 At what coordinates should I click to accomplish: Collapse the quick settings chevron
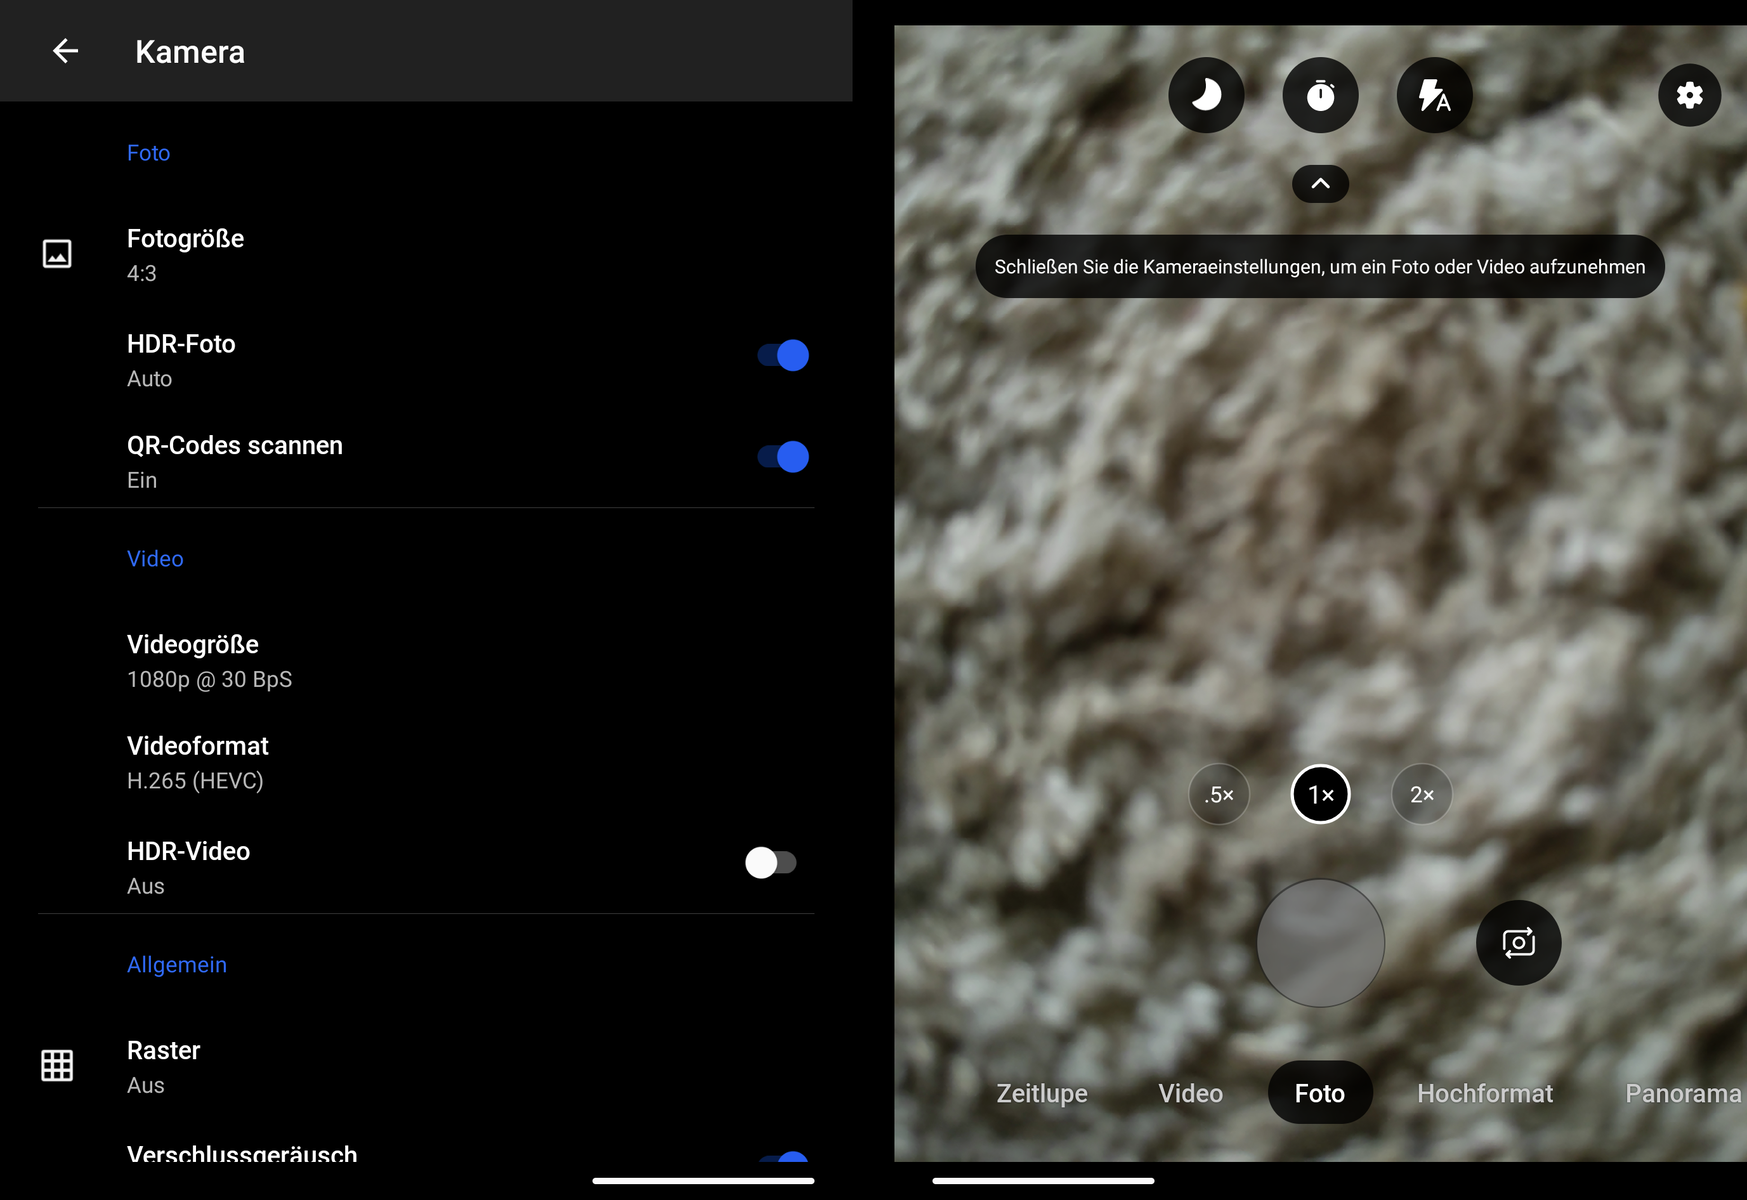[1320, 184]
